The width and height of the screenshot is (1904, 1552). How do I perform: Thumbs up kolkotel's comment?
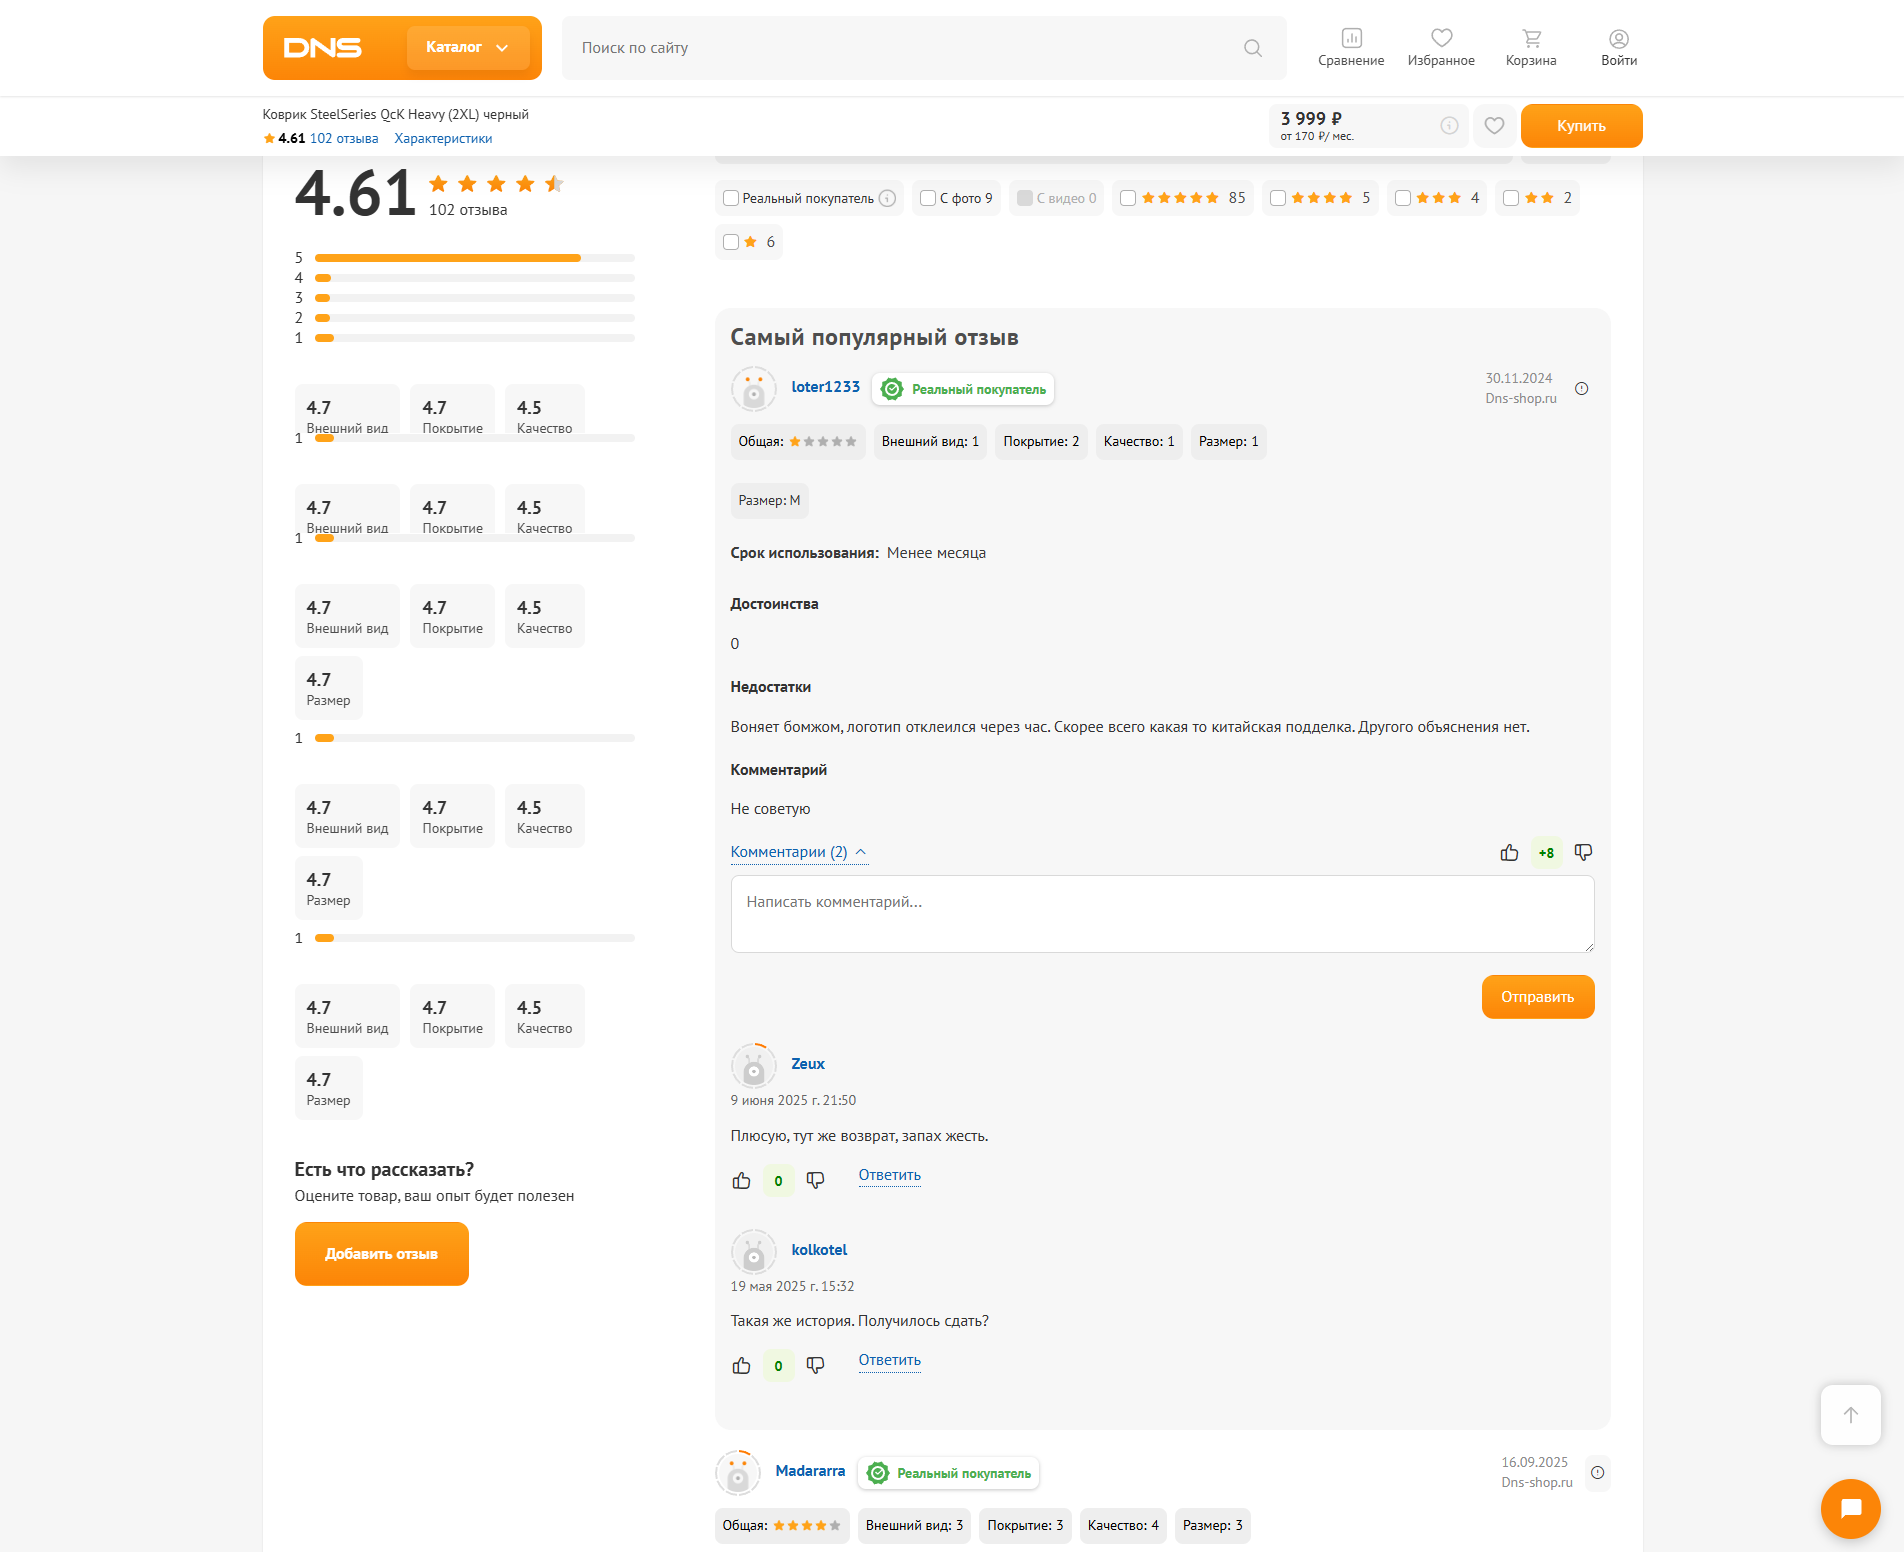coord(741,1366)
